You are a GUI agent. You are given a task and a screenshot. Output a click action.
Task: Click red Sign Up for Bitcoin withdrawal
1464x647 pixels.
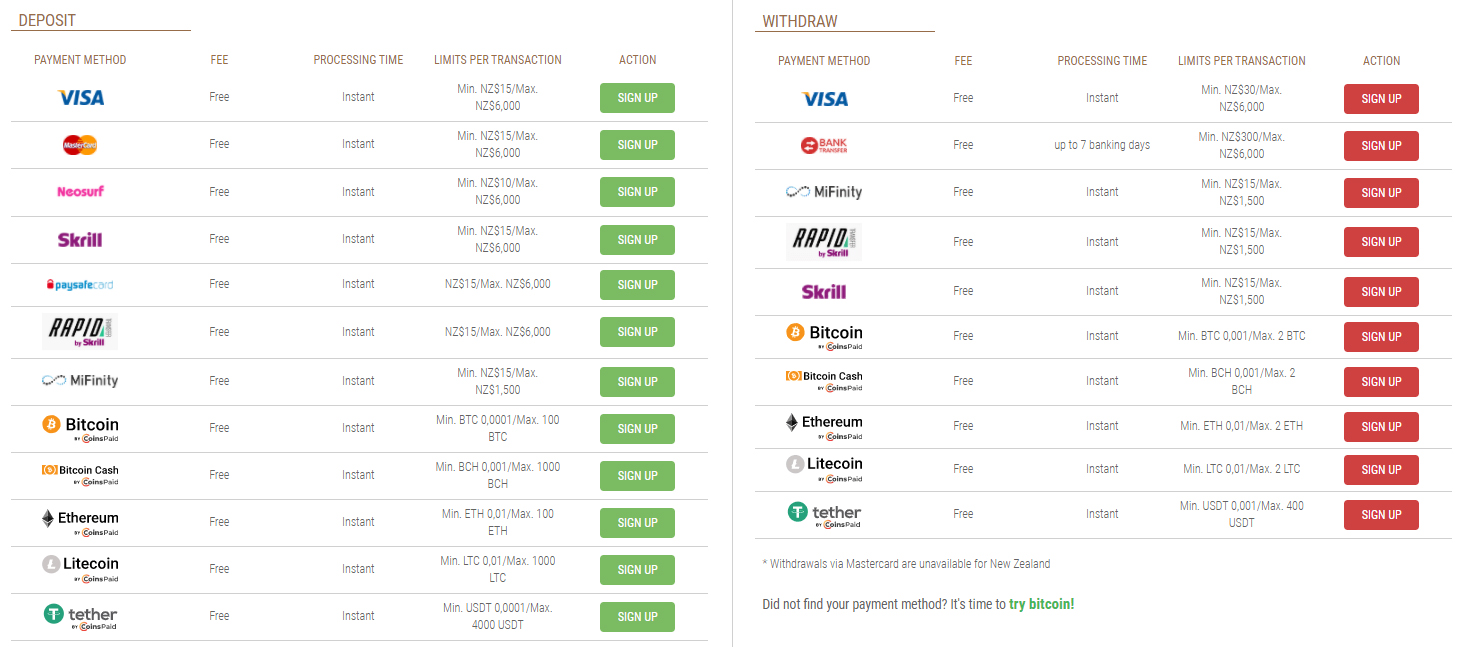(x=1381, y=337)
